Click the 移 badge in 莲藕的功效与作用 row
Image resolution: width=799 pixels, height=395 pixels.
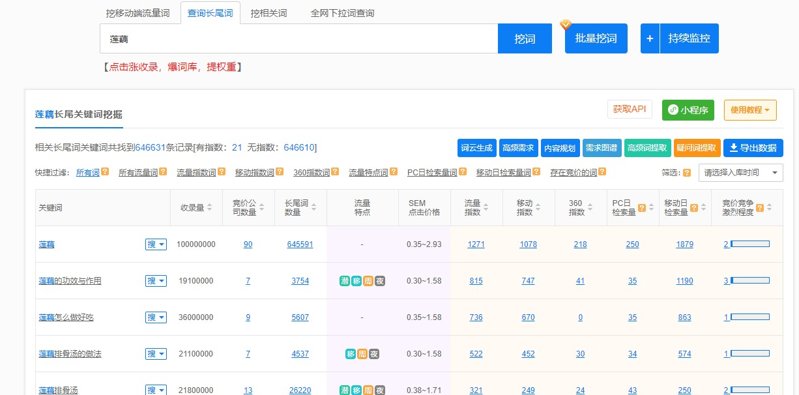(x=357, y=281)
